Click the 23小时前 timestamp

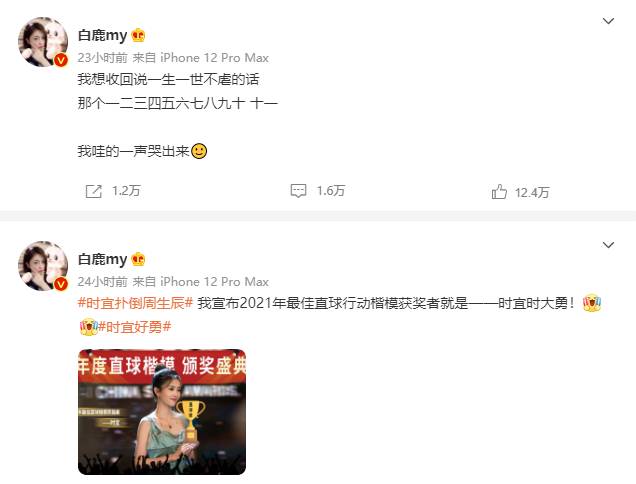[102, 58]
